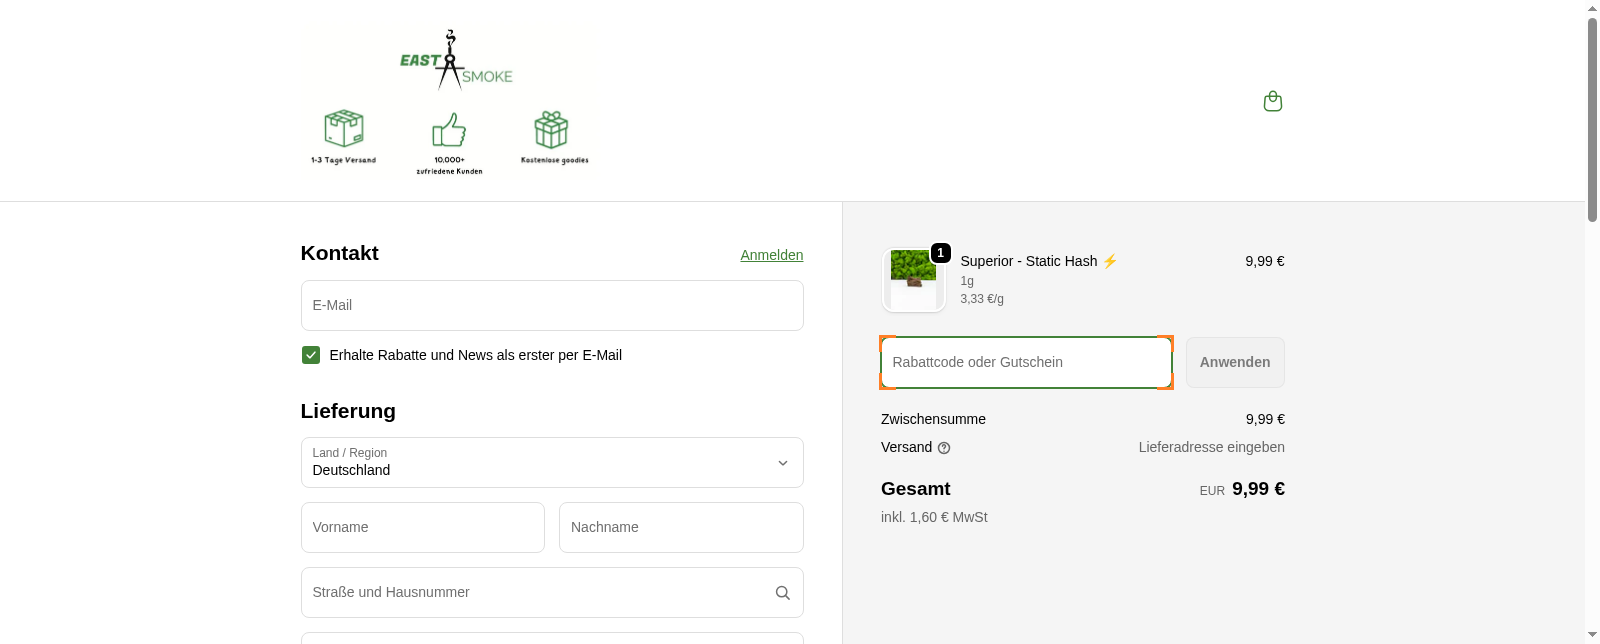Focus the E-Mail input field
The width and height of the screenshot is (1600, 644).
click(x=552, y=306)
